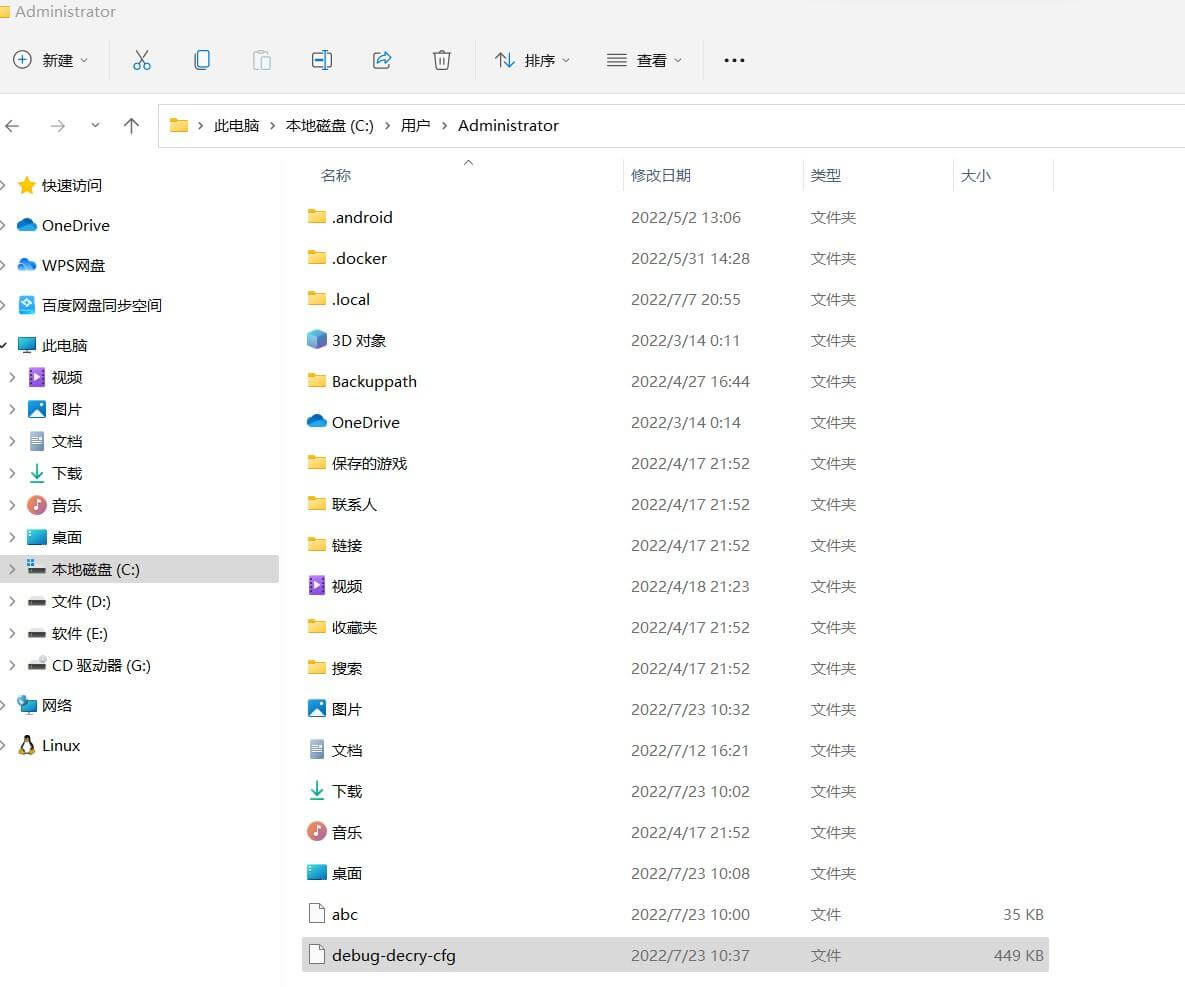Select the debug-decry-cfg file
This screenshot has width=1185, height=987.
click(395, 955)
